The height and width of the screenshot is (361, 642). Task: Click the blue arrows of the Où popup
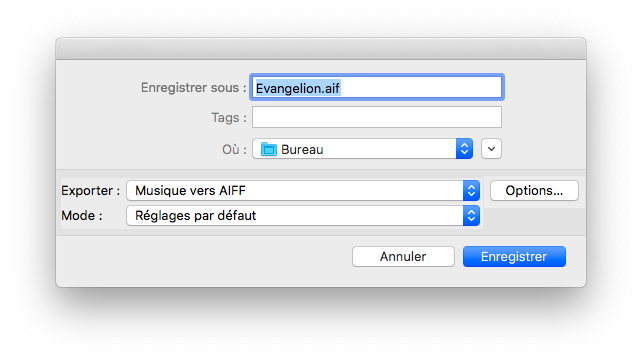464,149
